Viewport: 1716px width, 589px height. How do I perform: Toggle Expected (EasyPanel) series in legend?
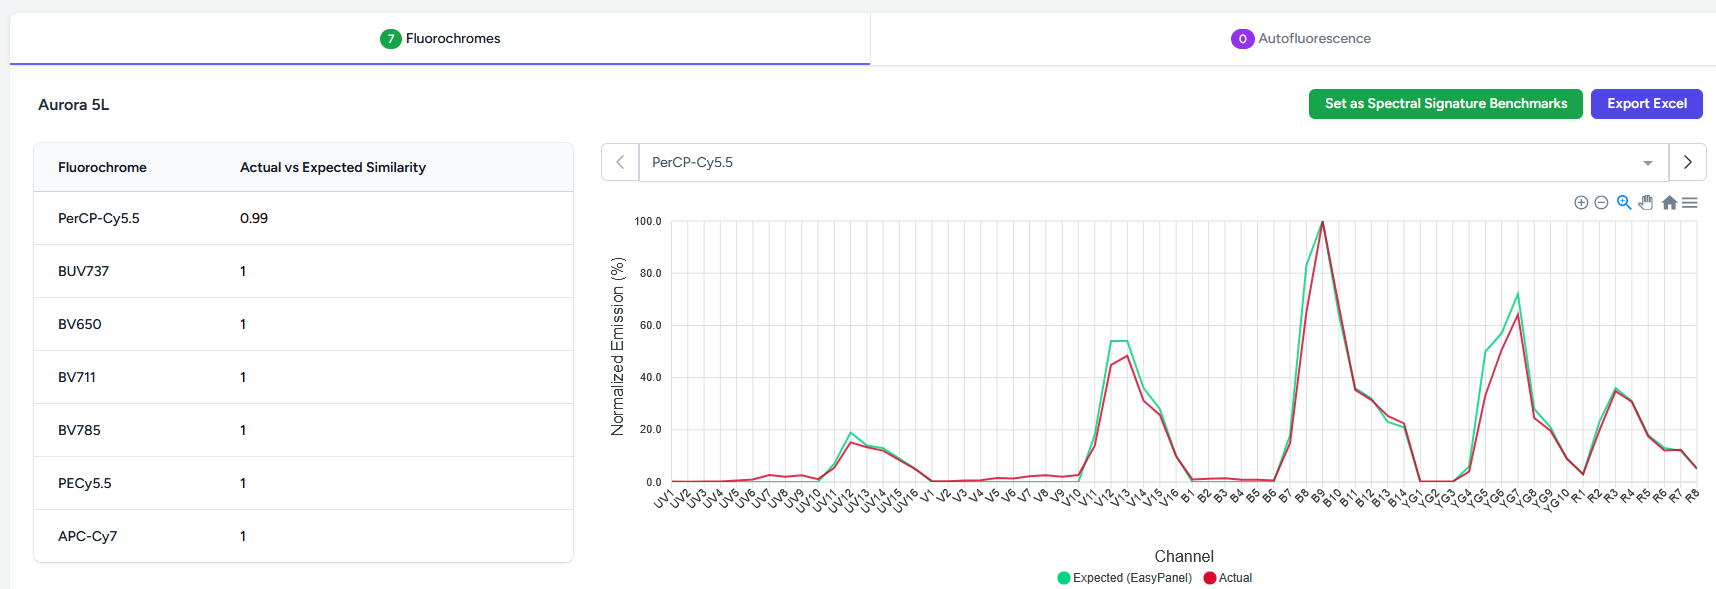pos(1124,578)
